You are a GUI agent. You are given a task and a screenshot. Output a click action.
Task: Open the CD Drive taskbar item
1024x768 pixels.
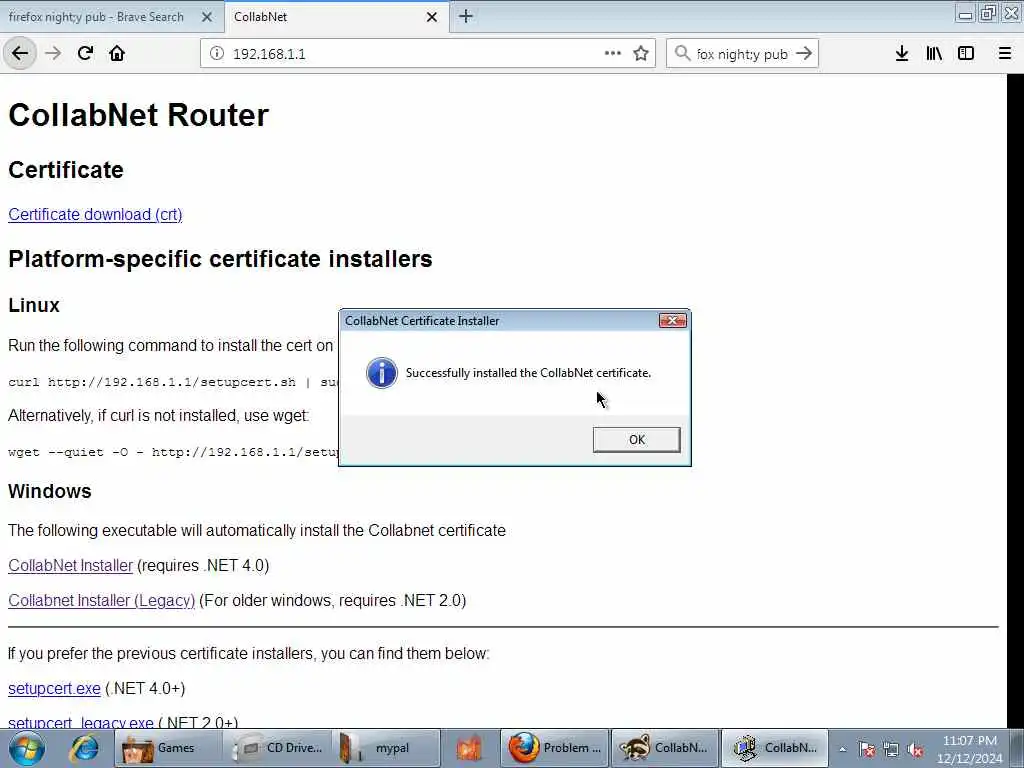pyautogui.click(x=278, y=748)
